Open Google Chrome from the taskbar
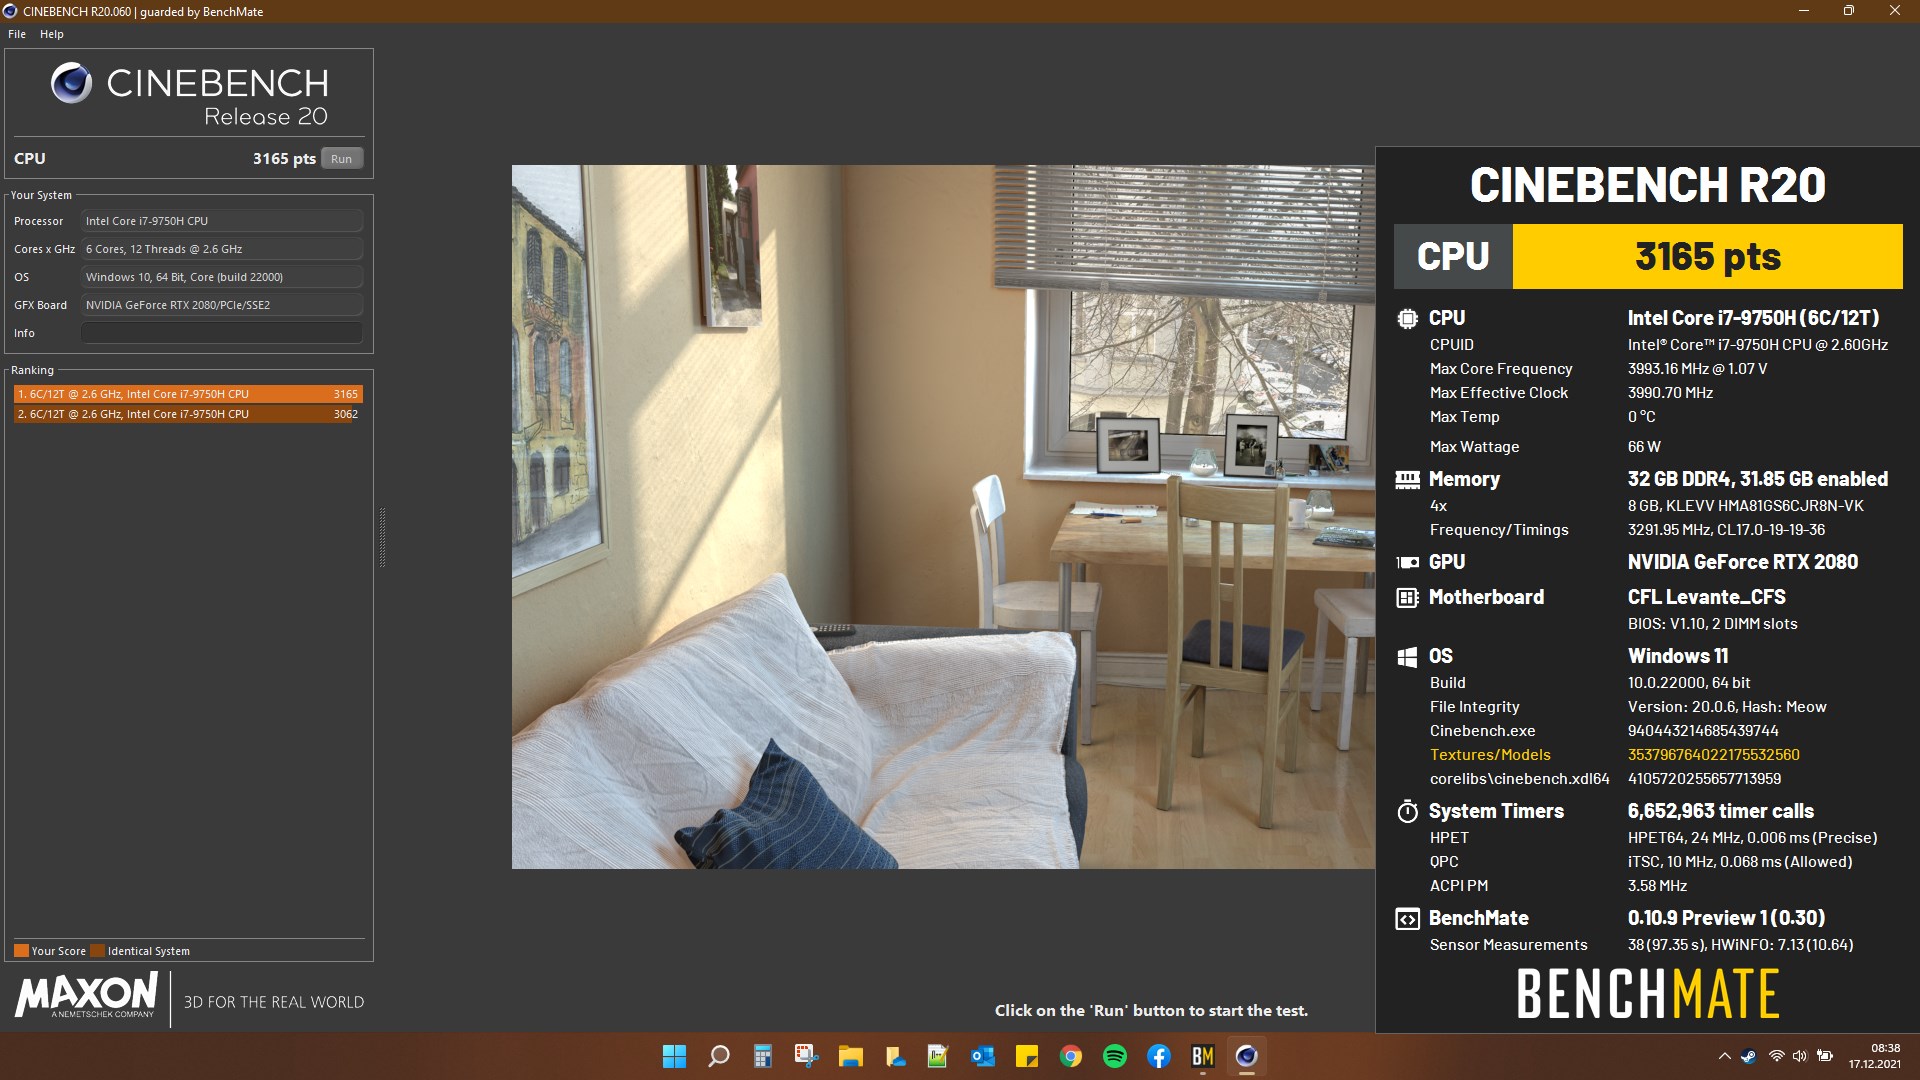The width and height of the screenshot is (1920, 1080). [1071, 1056]
